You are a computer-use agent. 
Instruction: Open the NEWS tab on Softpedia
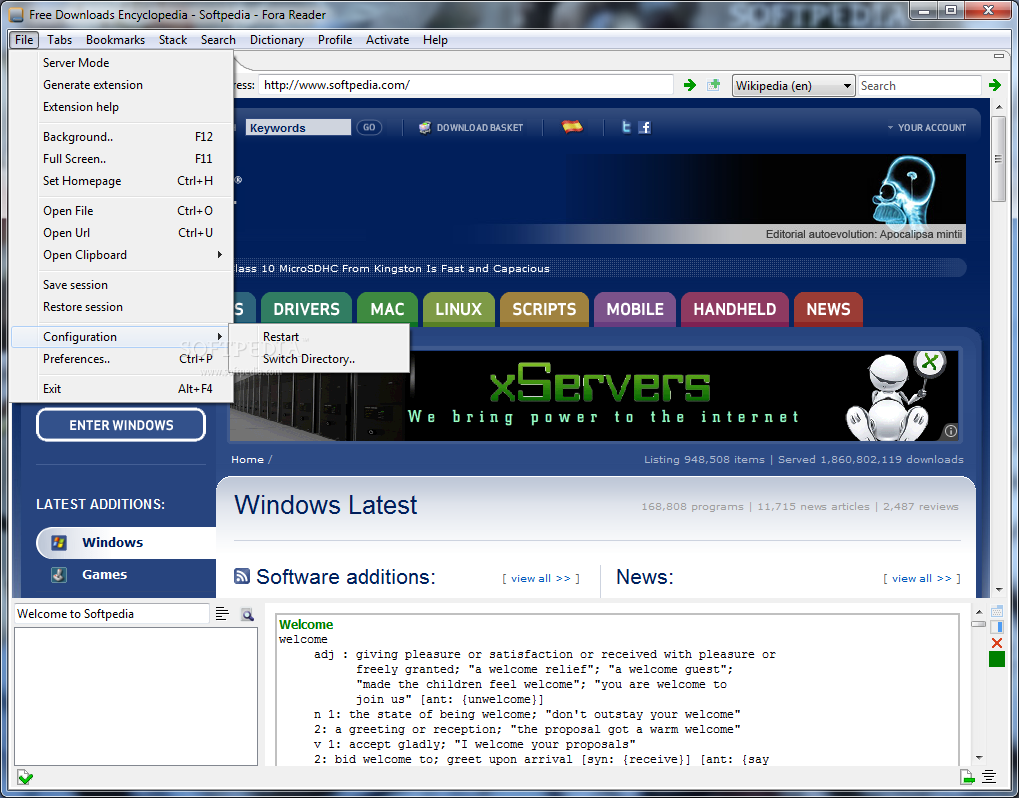[x=829, y=309]
